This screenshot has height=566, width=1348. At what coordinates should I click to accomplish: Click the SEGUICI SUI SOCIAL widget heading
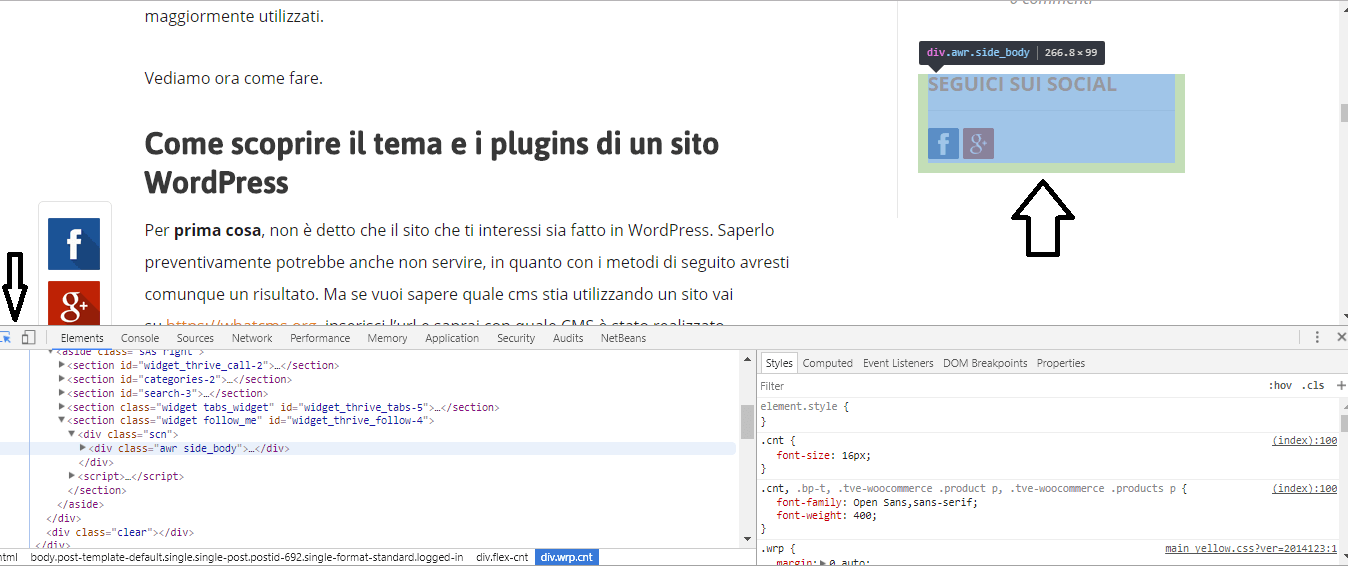[x=1022, y=84]
